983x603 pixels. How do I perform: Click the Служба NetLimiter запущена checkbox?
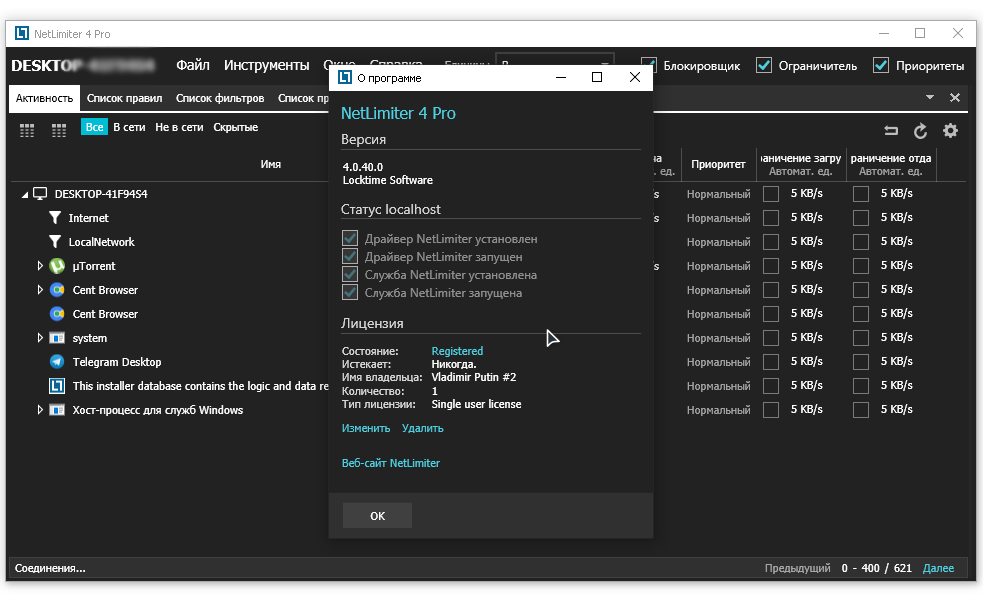tap(350, 292)
